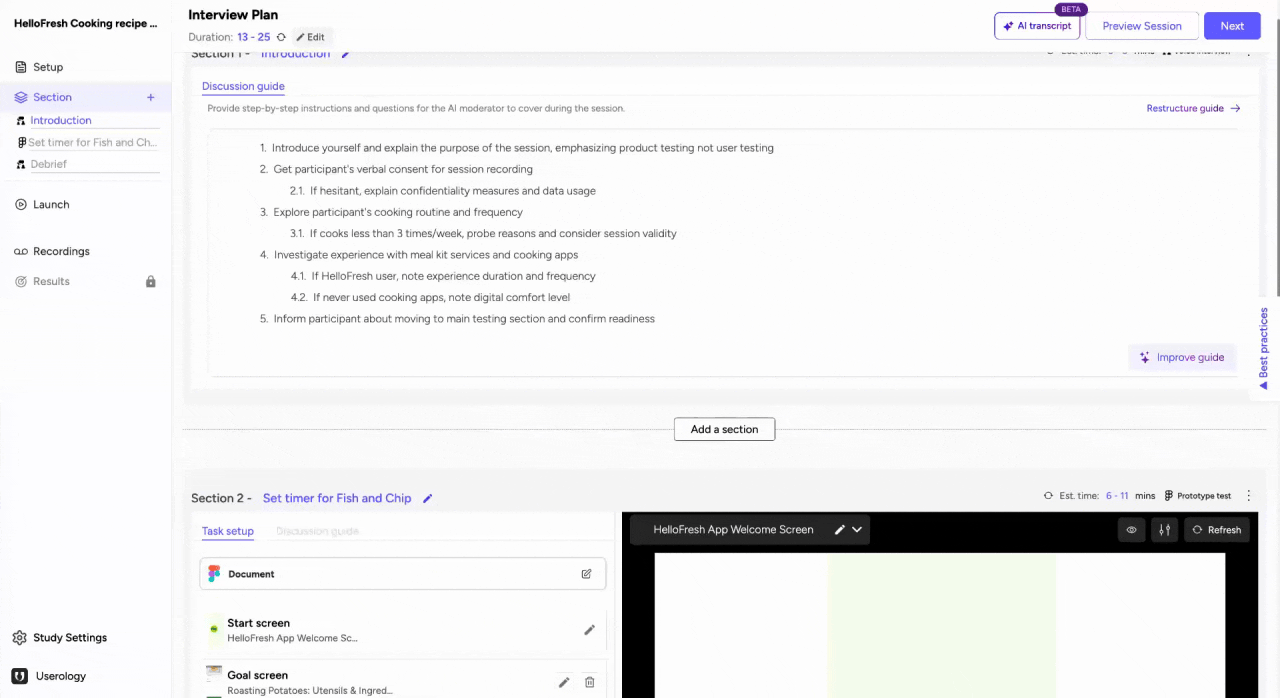Switch to the Task setup tab
The height and width of the screenshot is (698, 1280).
[x=228, y=531]
